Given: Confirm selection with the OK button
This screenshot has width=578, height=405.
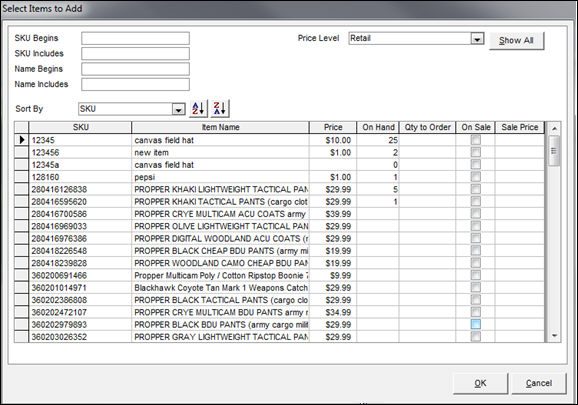Looking at the screenshot, I should (480, 383).
